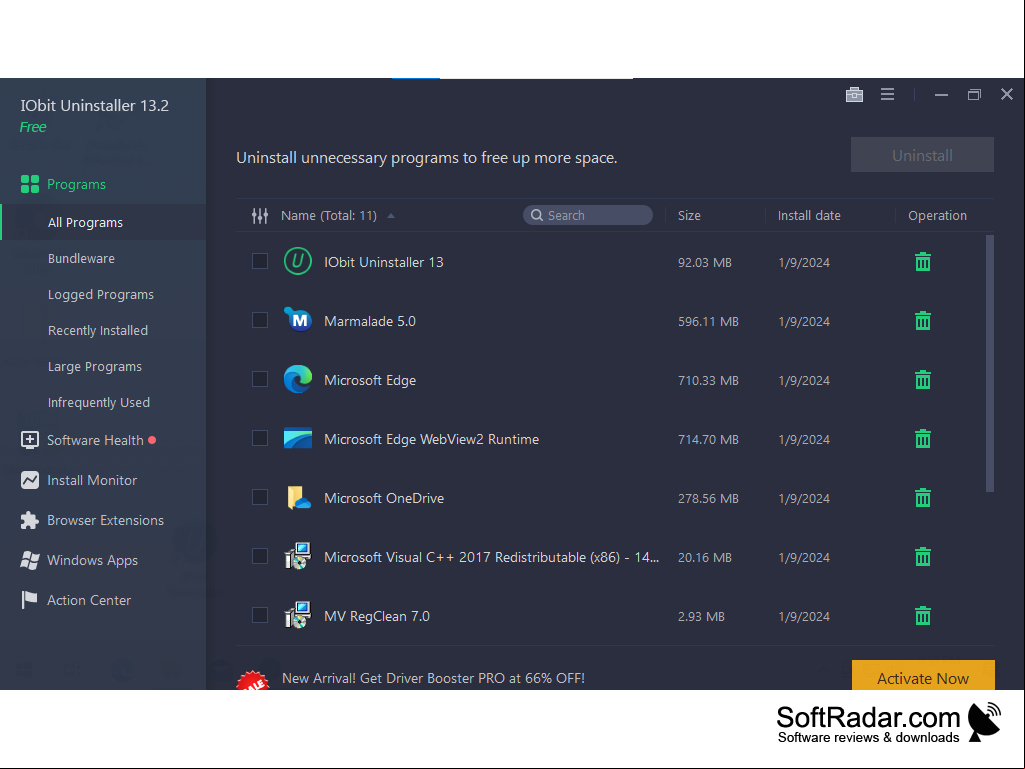Click trash icon for Marmalade 5.0
1025x769 pixels.
tap(922, 321)
